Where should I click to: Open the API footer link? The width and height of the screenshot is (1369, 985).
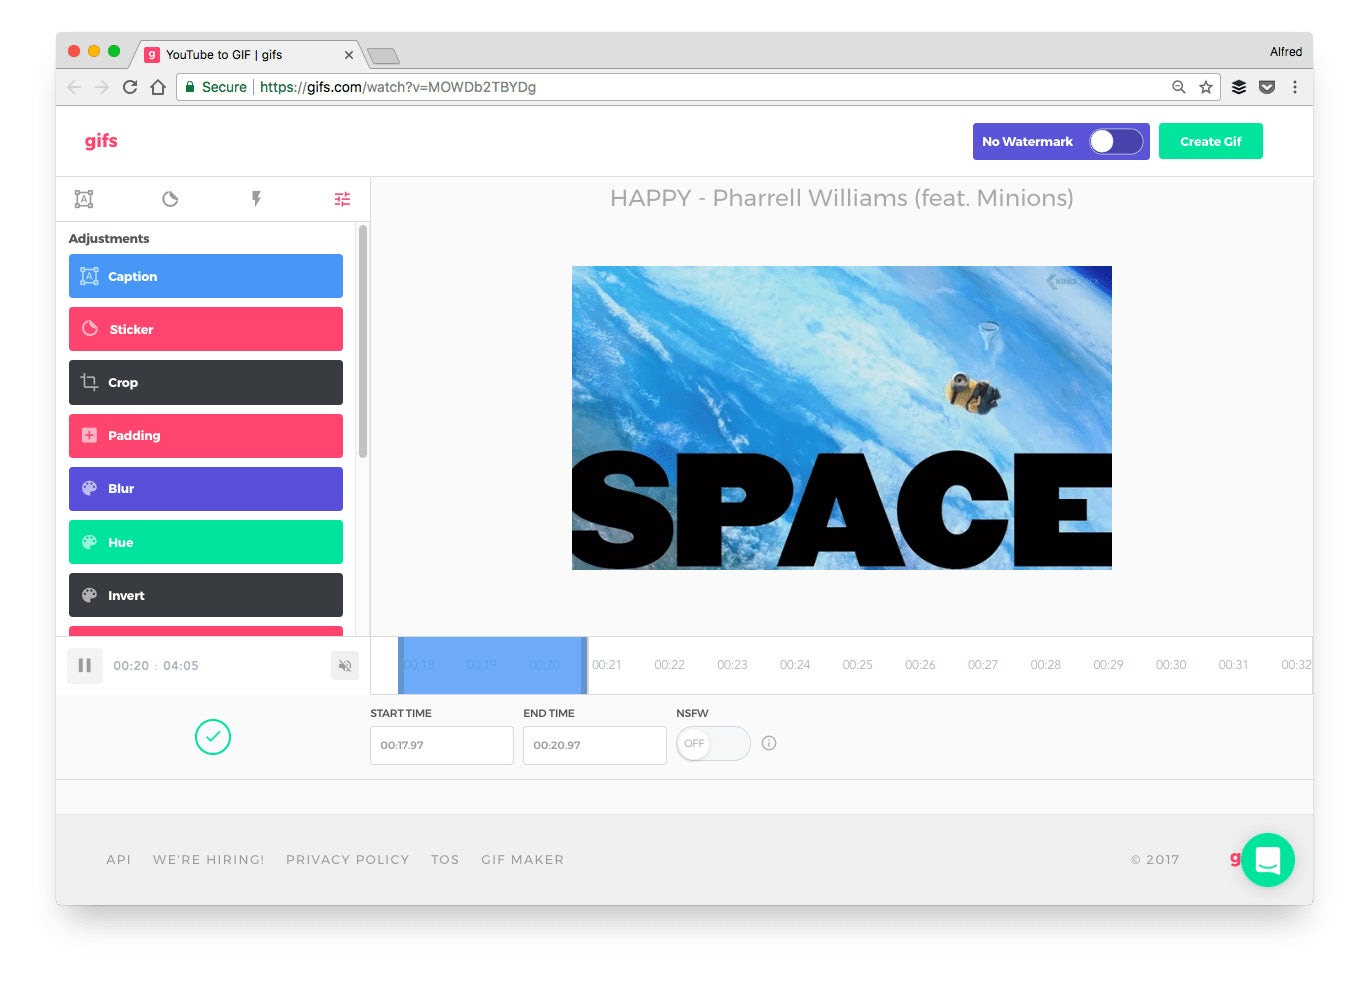tap(119, 859)
